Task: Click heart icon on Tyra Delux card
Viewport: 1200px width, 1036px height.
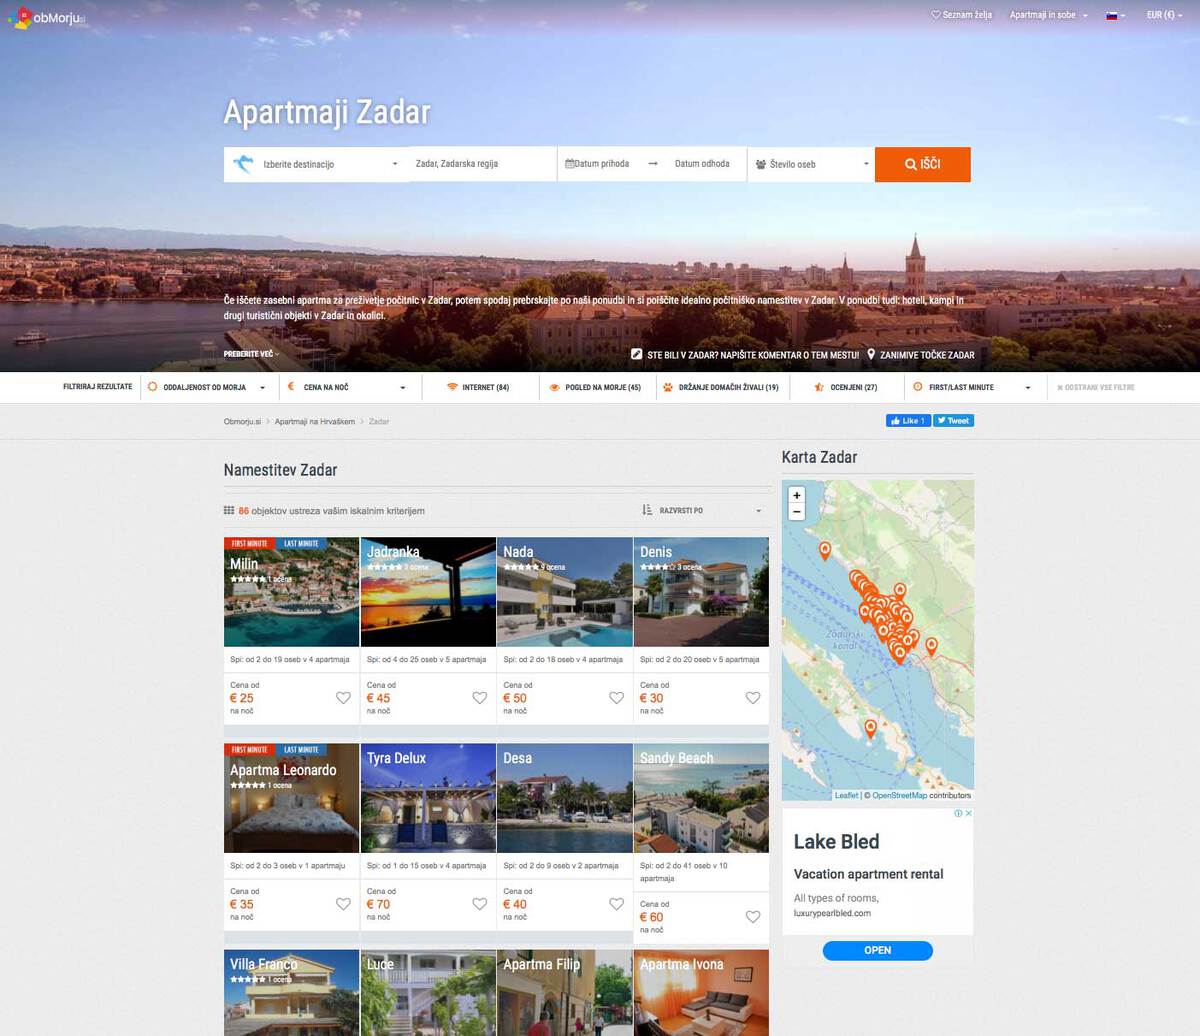Action: tap(479, 904)
